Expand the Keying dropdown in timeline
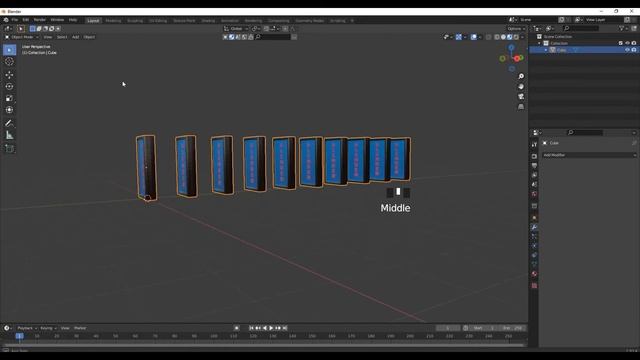This screenshot has width=640, height=360. [48, 328]
